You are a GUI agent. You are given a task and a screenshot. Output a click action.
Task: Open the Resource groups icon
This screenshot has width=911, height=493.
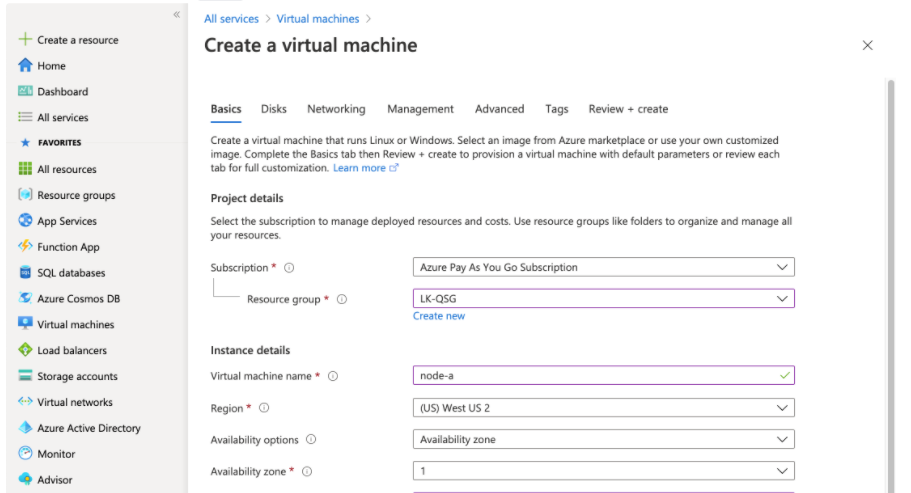(x=26, y=195)
